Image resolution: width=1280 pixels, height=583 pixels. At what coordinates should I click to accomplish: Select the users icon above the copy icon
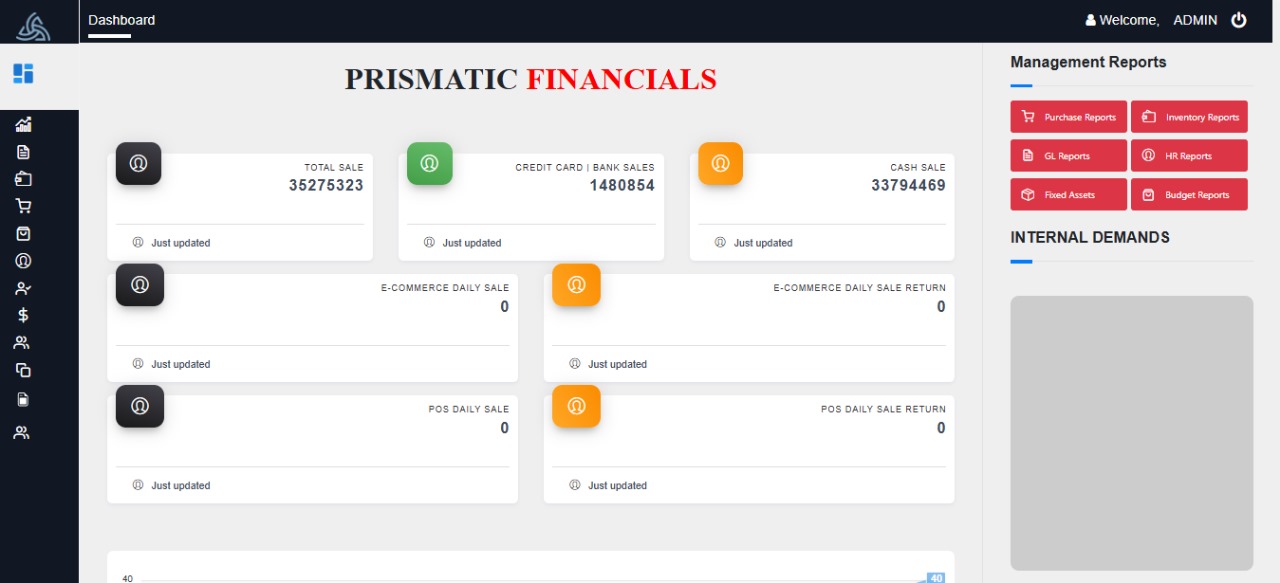(x=22, y=342)
